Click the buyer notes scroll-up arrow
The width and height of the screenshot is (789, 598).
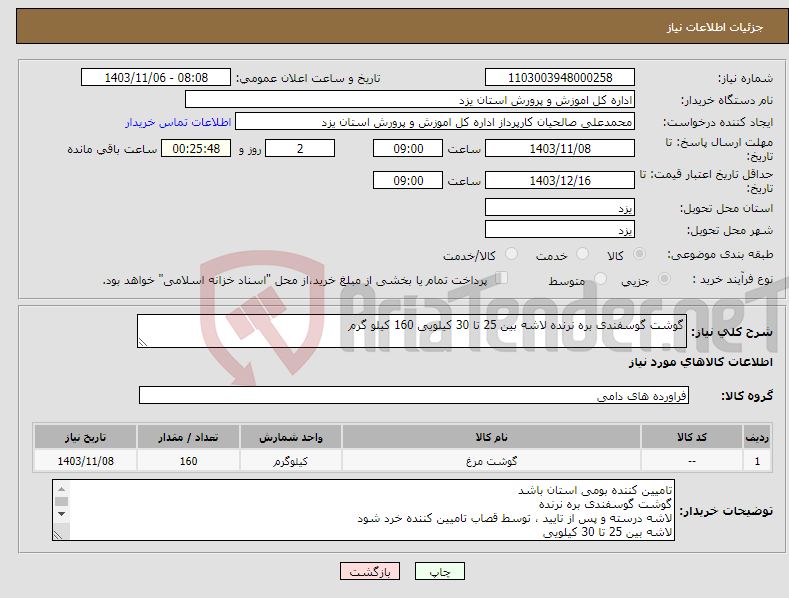coord(61,489)
